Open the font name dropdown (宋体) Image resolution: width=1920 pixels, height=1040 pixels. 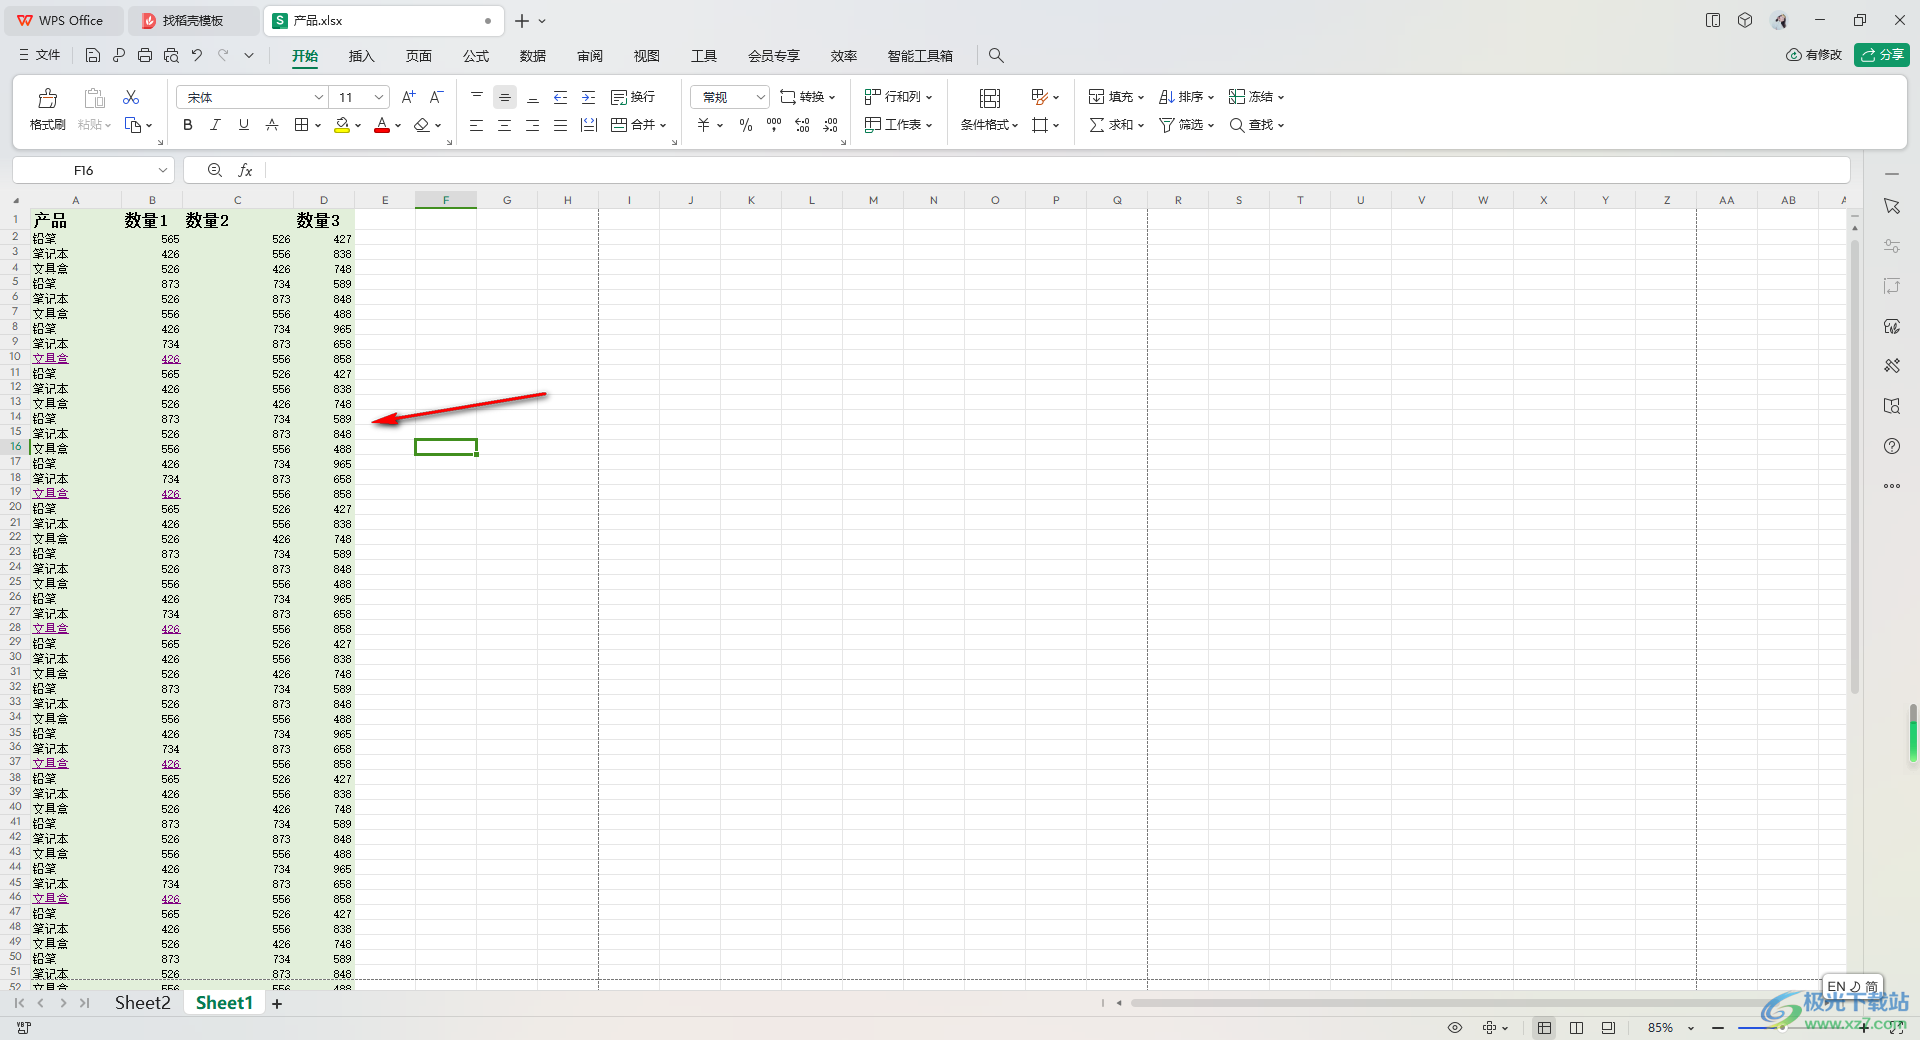click(x=319, y=97)
